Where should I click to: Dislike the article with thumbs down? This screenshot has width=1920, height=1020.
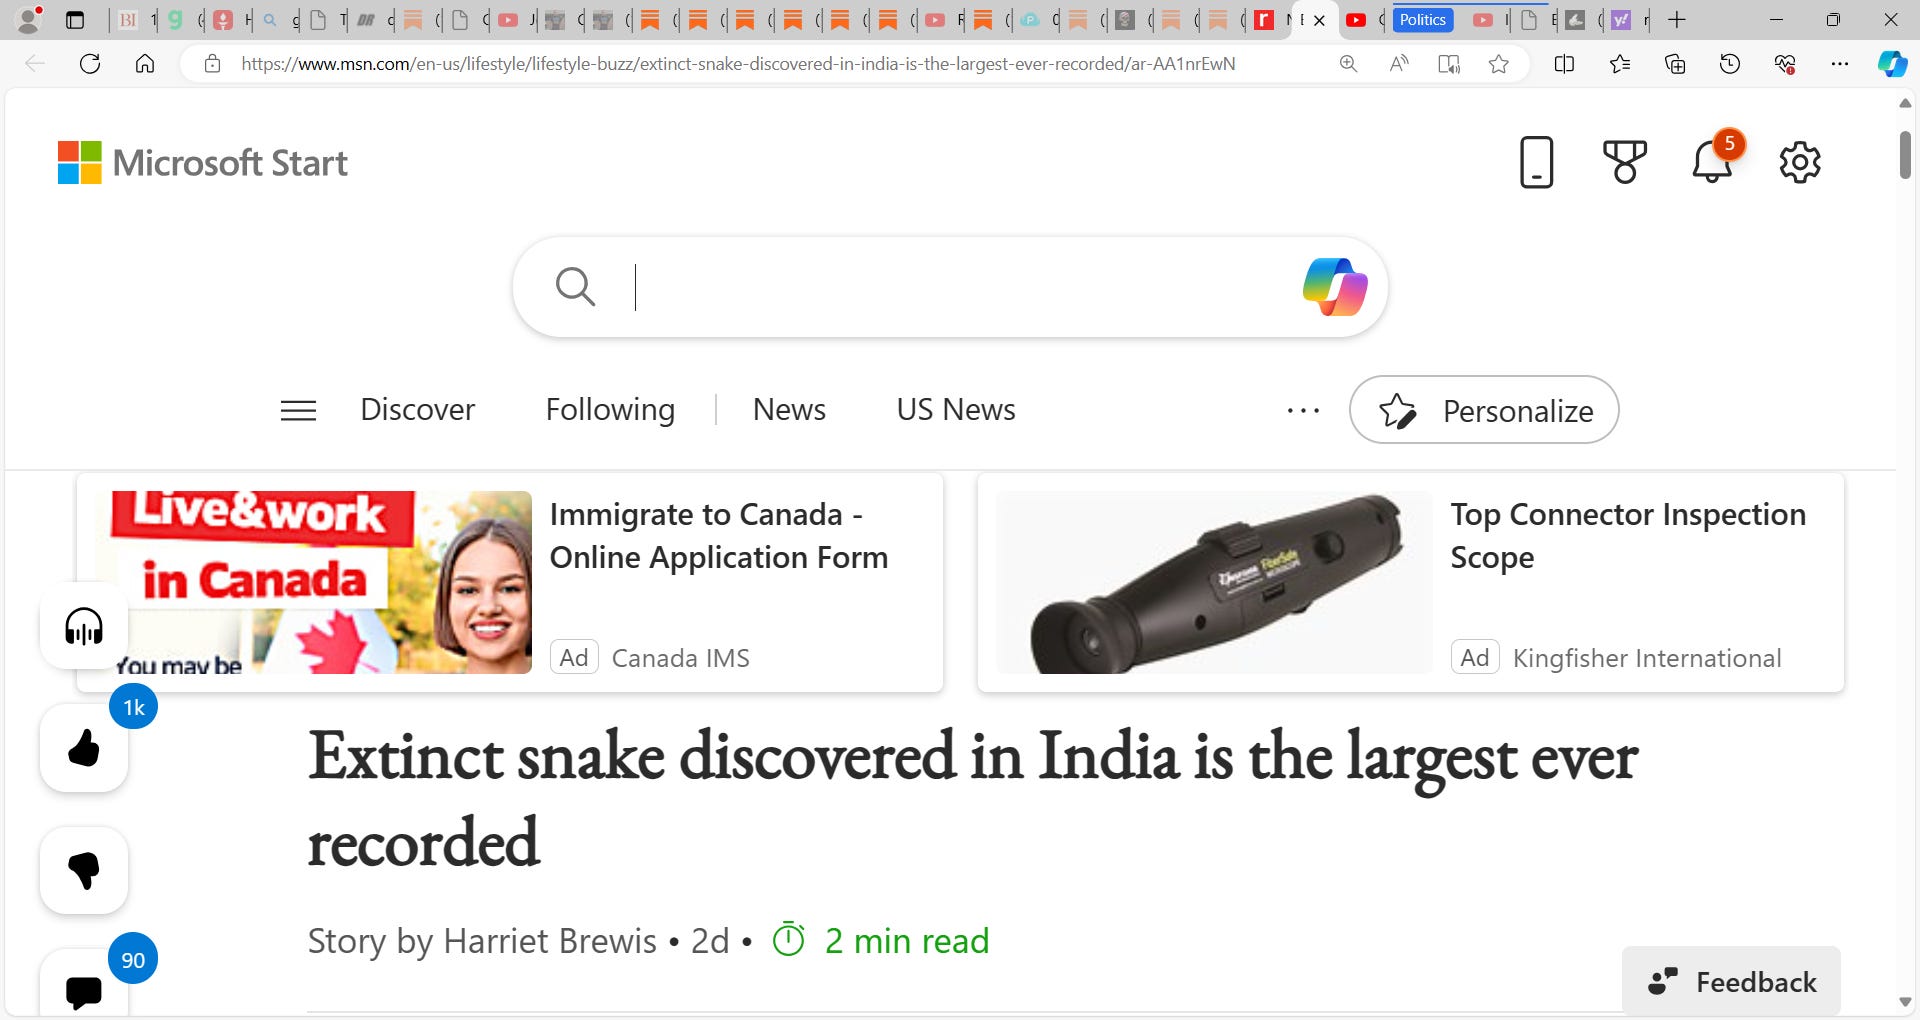(84, 870)
